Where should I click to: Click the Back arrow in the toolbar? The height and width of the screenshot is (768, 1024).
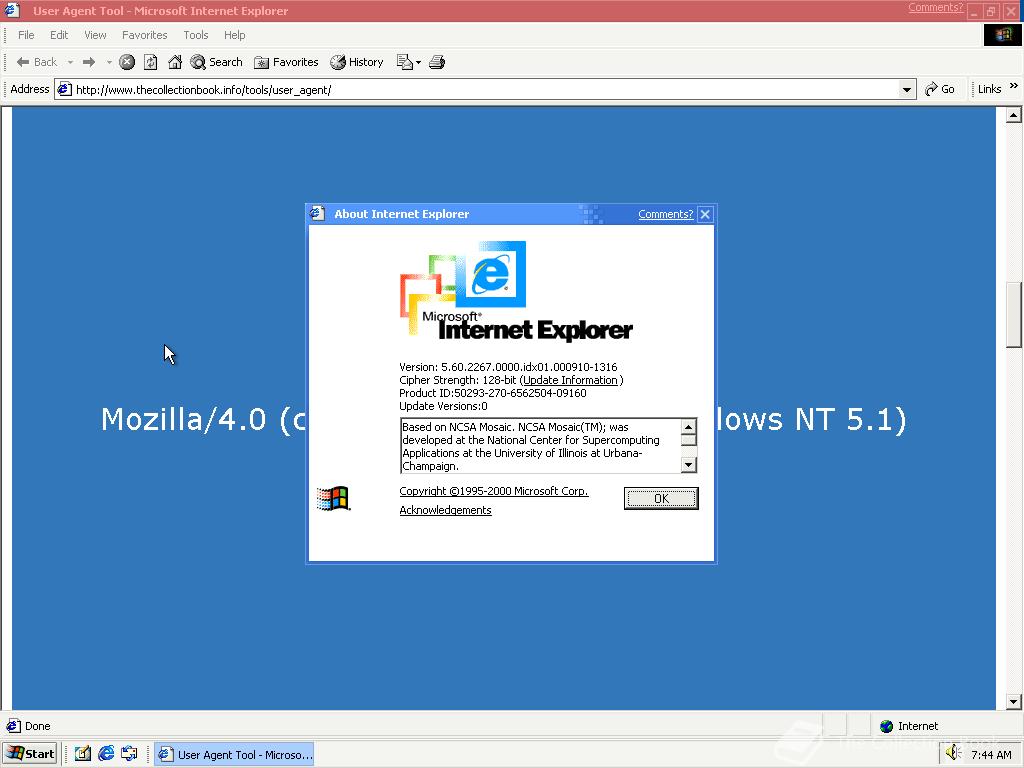coord(37,62)
